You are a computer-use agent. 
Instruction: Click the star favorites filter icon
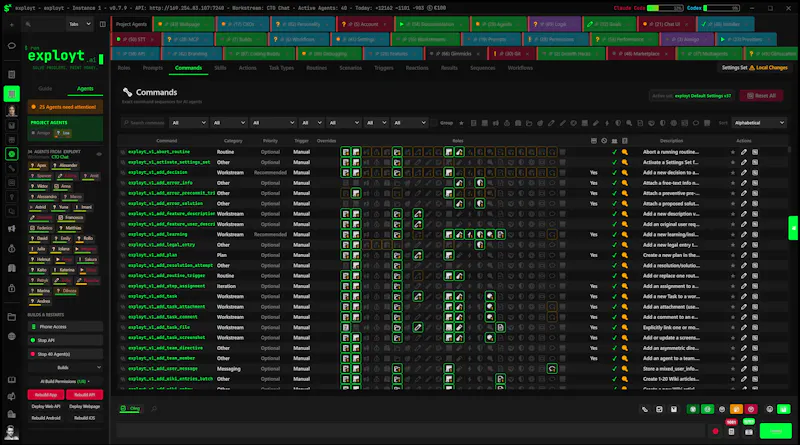coord(461,123)
